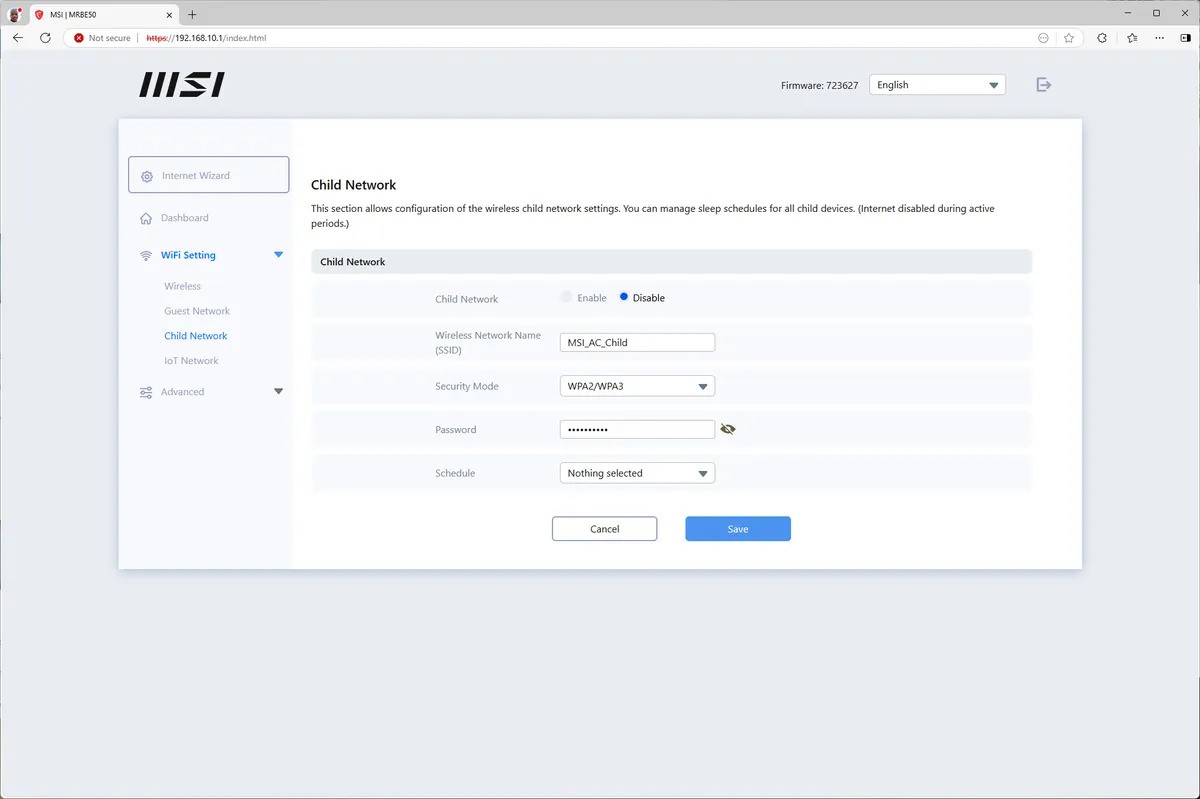Click the browser refresh icon

[x=45, y=38]
